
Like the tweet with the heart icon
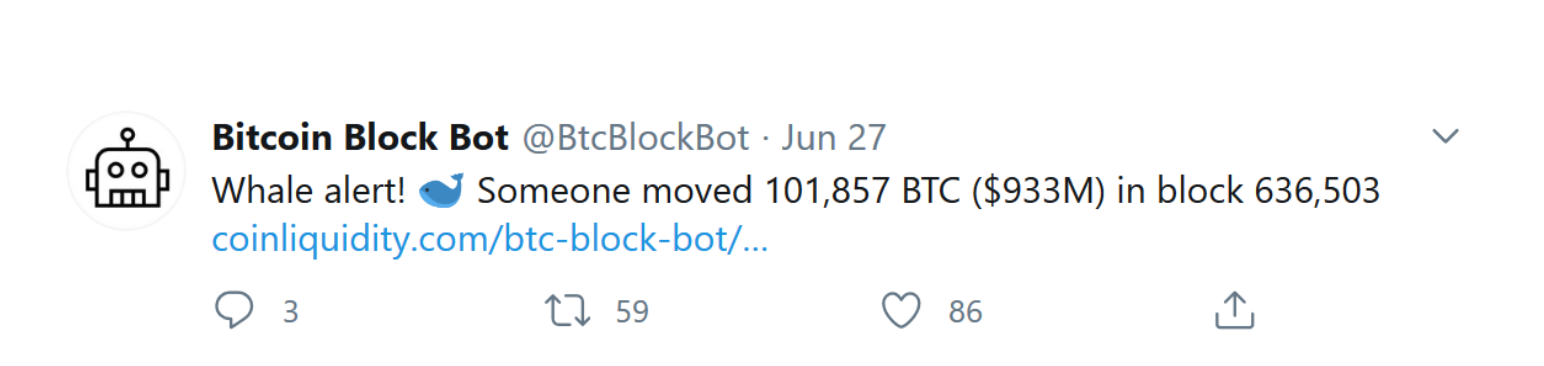[x=901, y=311]
